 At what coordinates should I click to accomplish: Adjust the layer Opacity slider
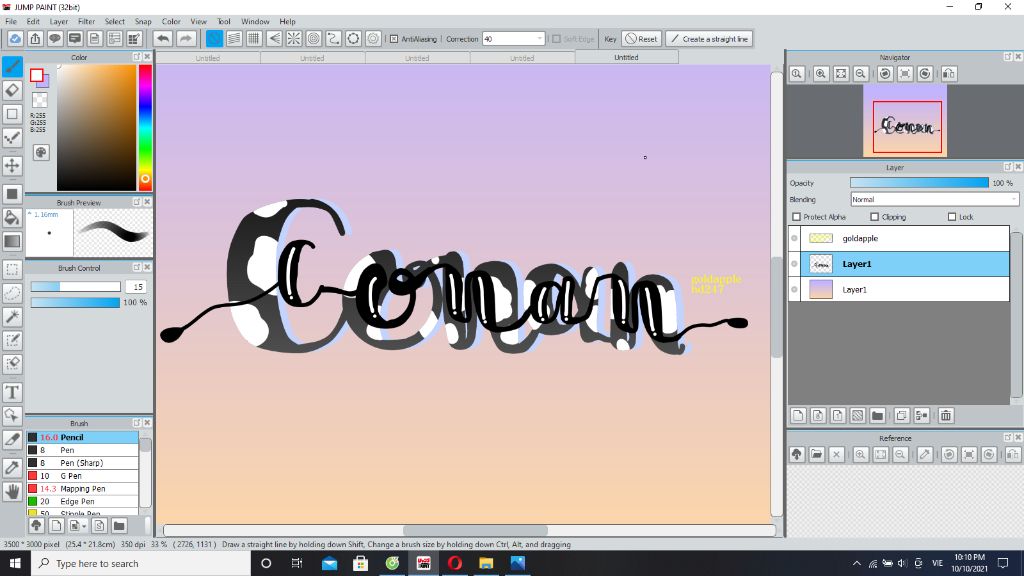[x=919, y=183]
